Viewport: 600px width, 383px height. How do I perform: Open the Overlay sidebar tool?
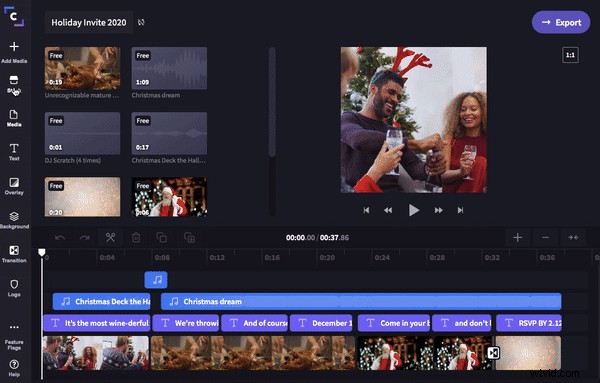[14, 186]
